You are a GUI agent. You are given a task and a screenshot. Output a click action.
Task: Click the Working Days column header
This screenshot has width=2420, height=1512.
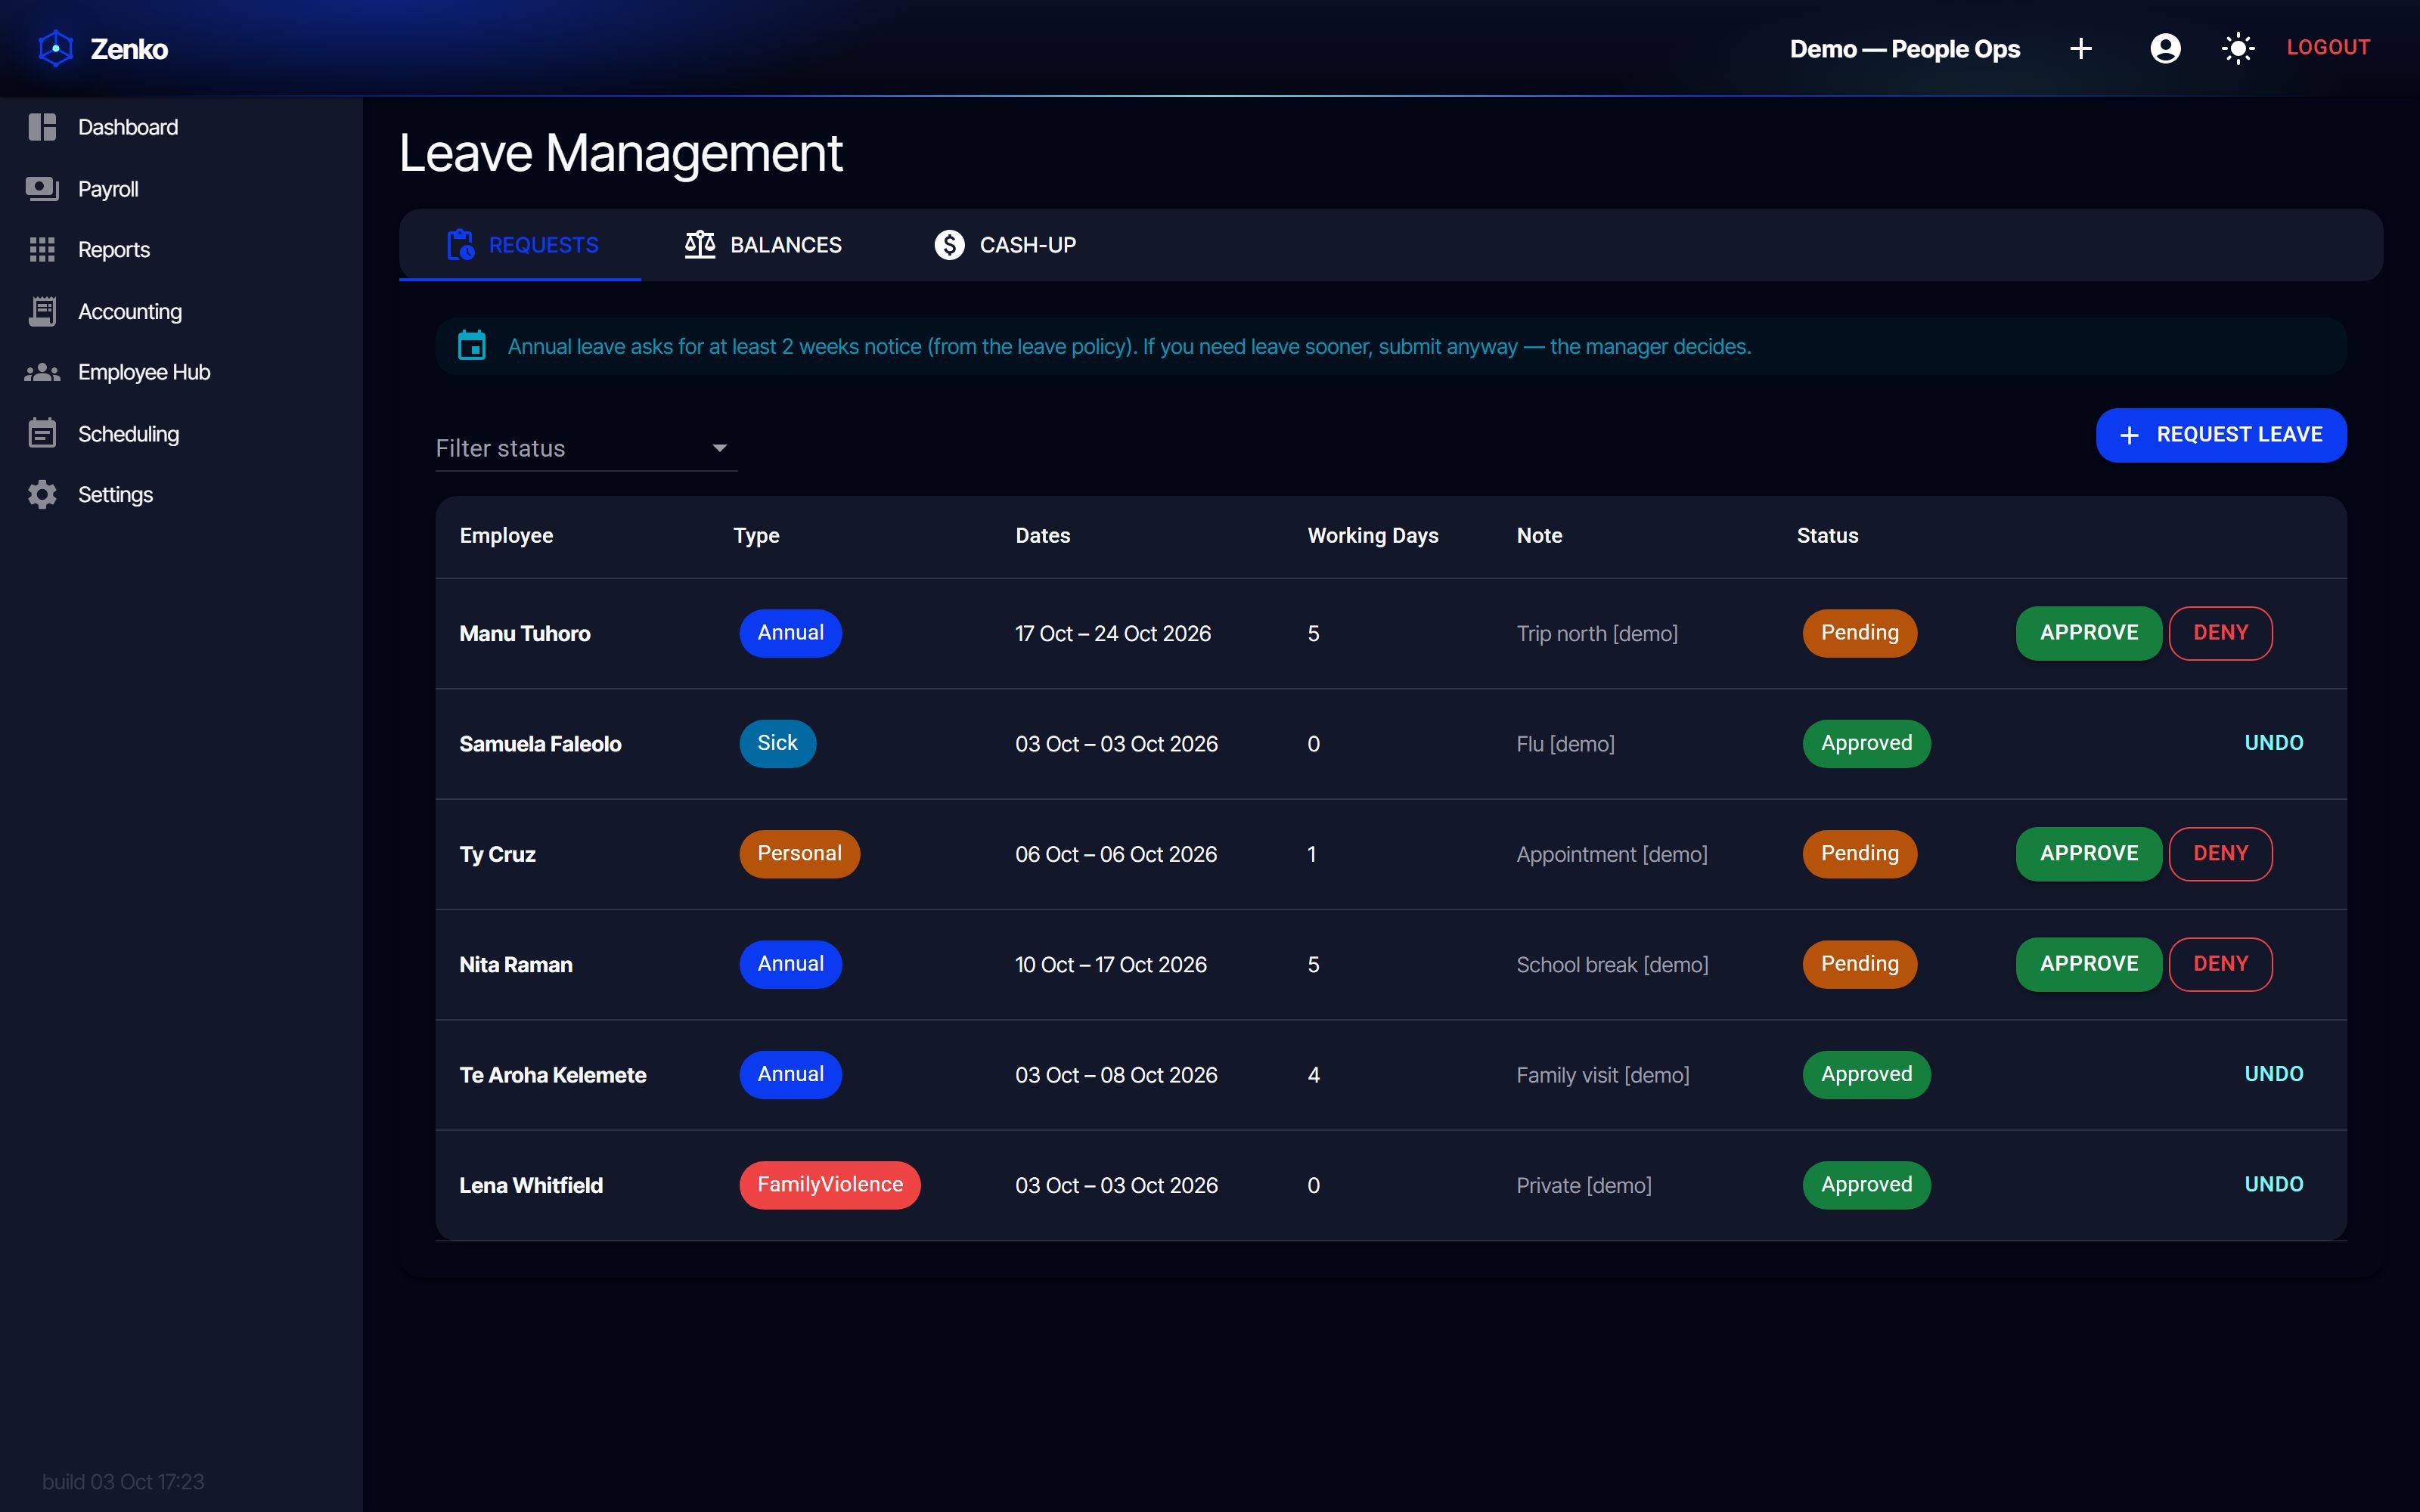click(x=1372, y=536)
